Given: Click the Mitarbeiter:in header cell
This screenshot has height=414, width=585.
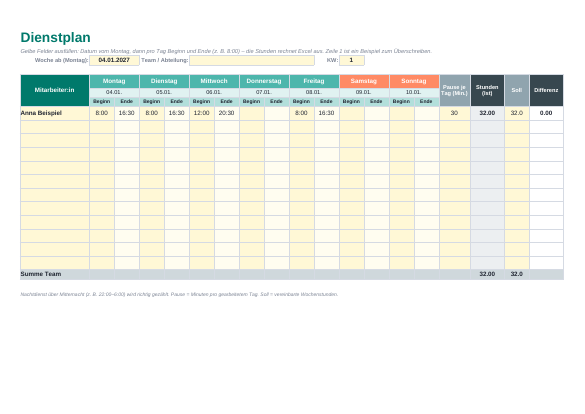Looking at the screenshot, I should click(x=55, y=90).
